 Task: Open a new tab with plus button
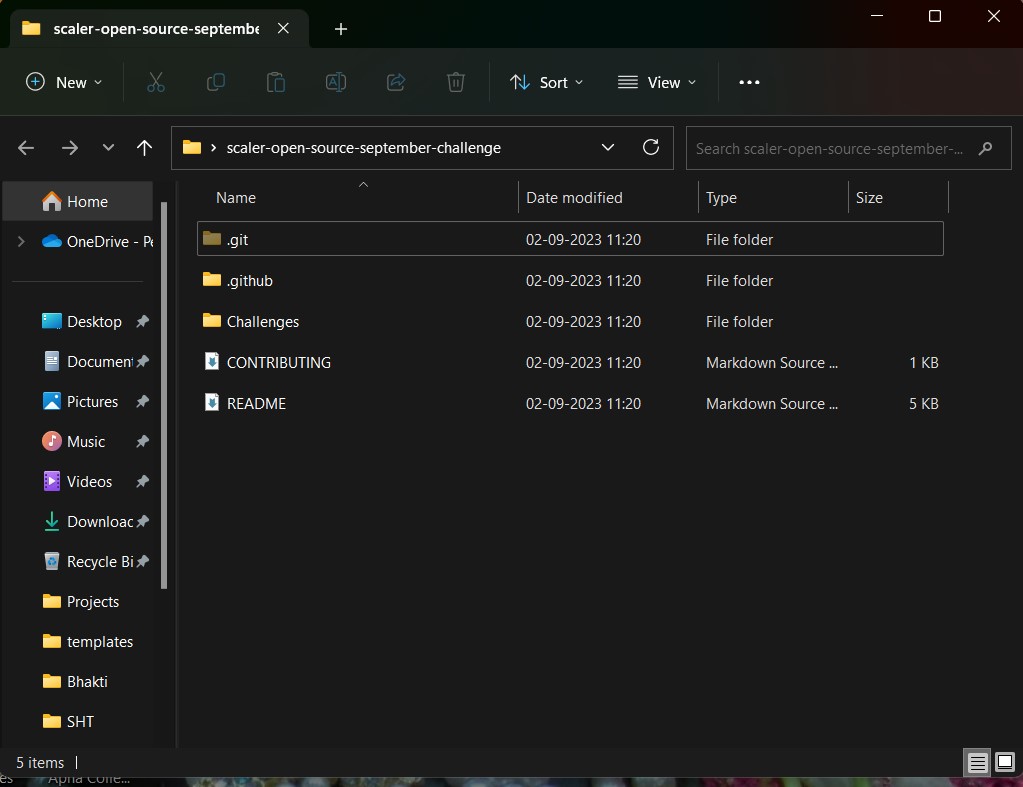(341, 29)
